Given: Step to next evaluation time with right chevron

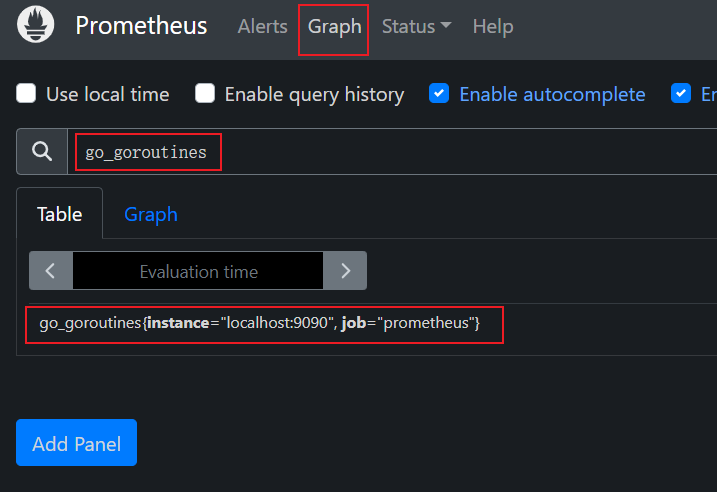Looking at the screenshot, I should pos(345,271).
